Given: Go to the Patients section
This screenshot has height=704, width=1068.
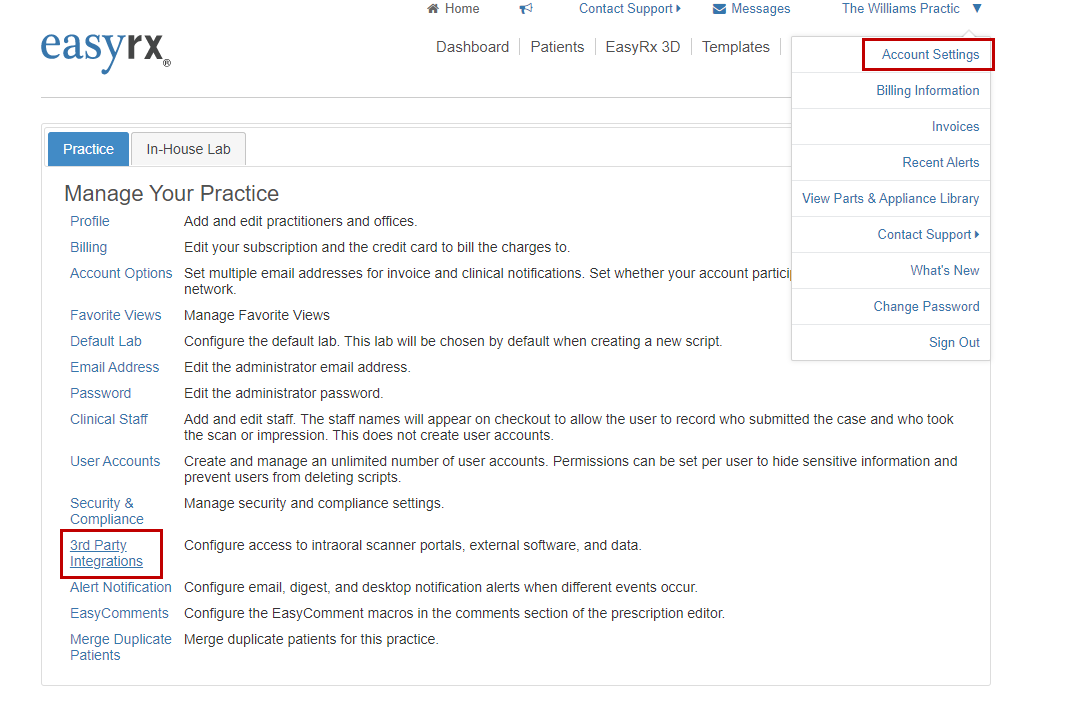Looking at the screenshot, I should [x=557, y=47].
